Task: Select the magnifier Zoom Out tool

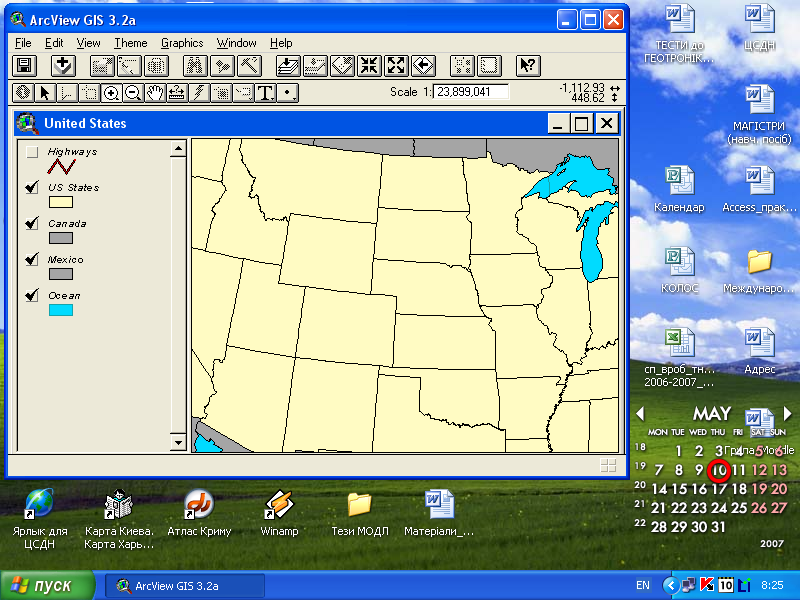Action: pyautogui.click(x=133, y=93)
